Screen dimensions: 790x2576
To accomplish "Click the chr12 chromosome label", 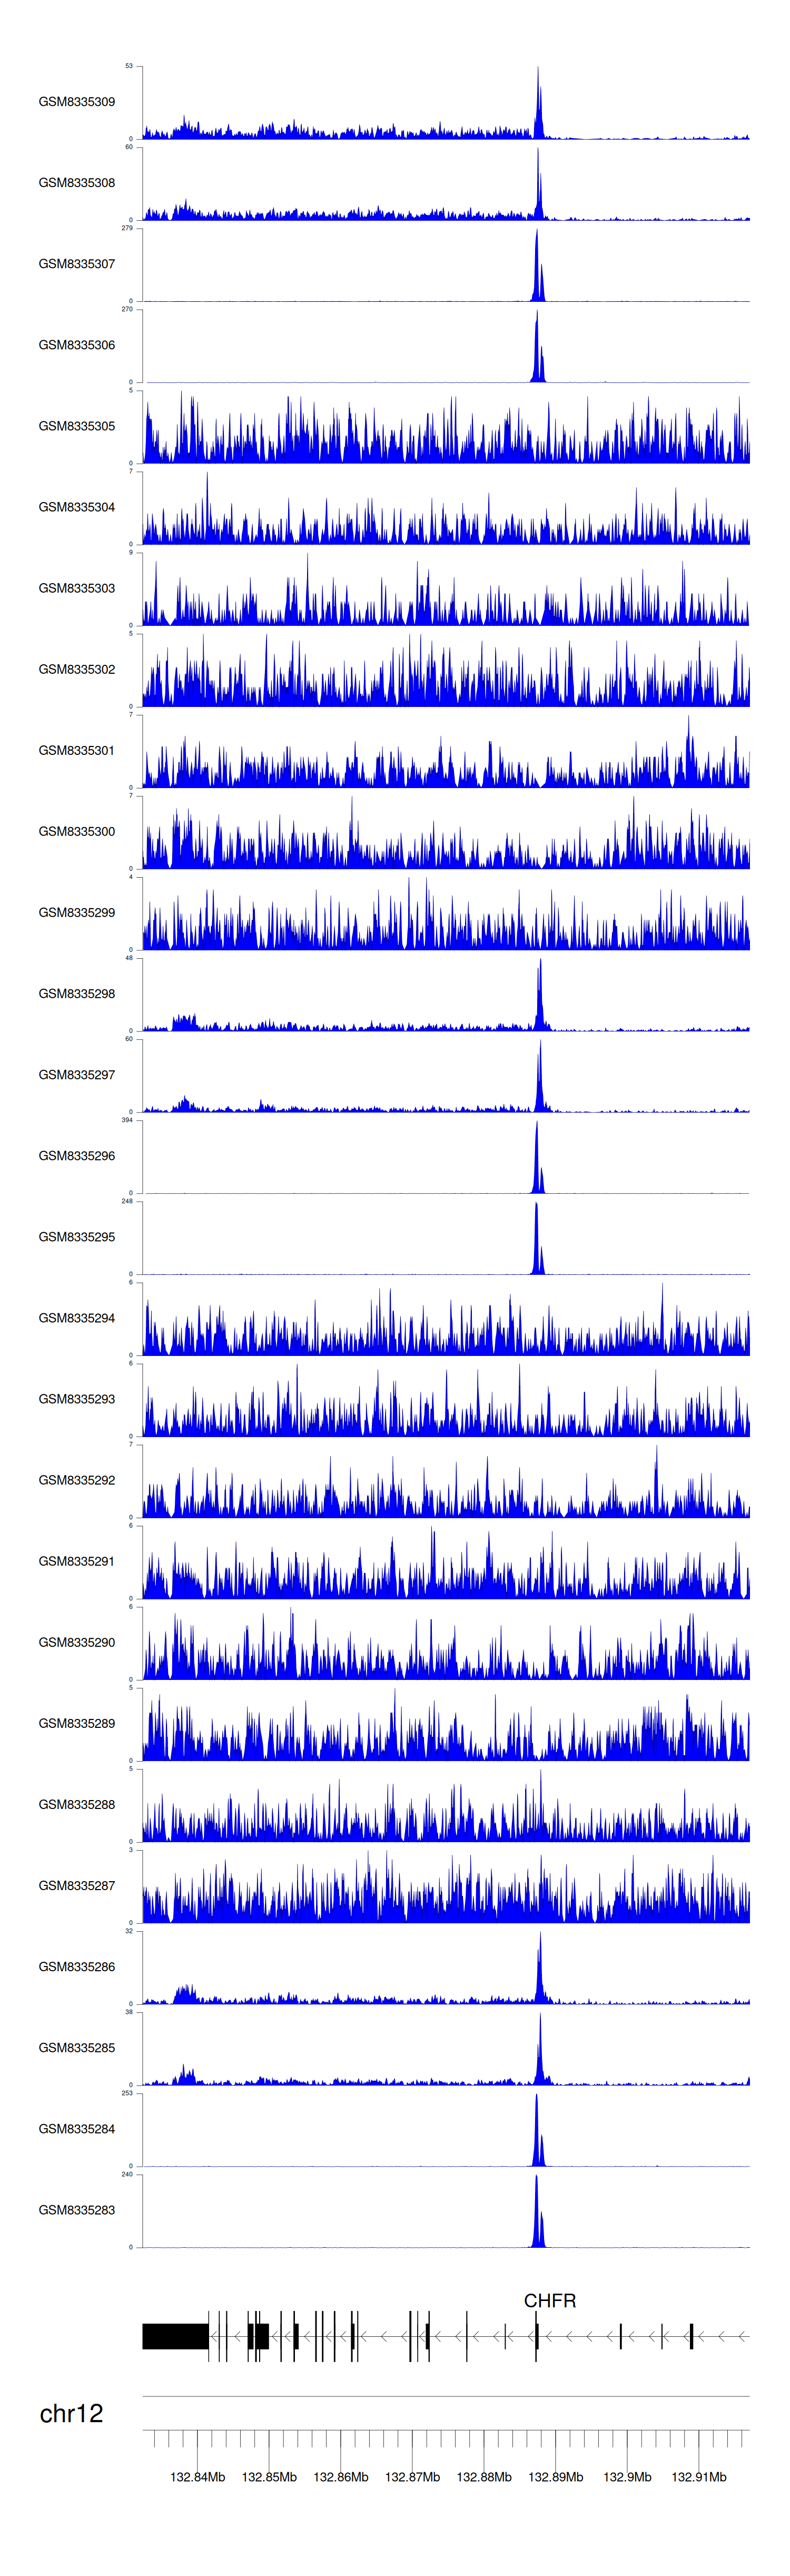I will [x=71, y=2413].
